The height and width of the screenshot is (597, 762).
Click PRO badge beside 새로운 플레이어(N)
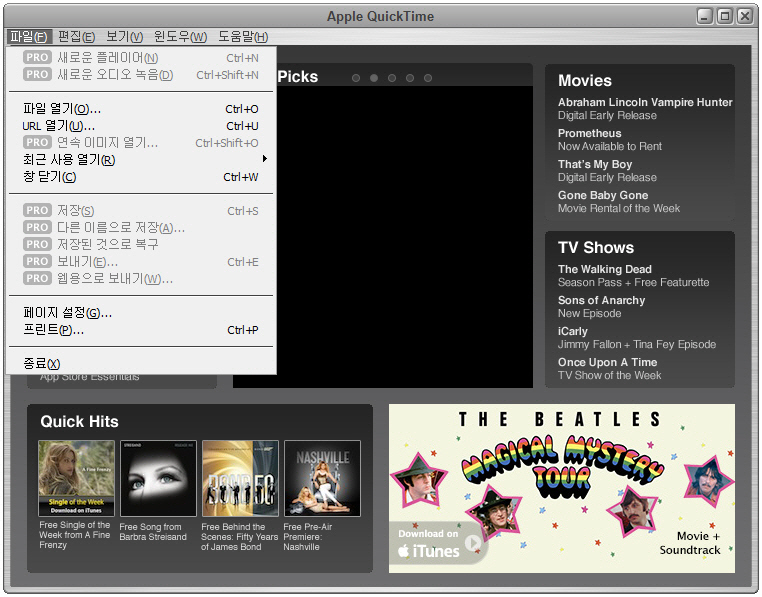37,57
